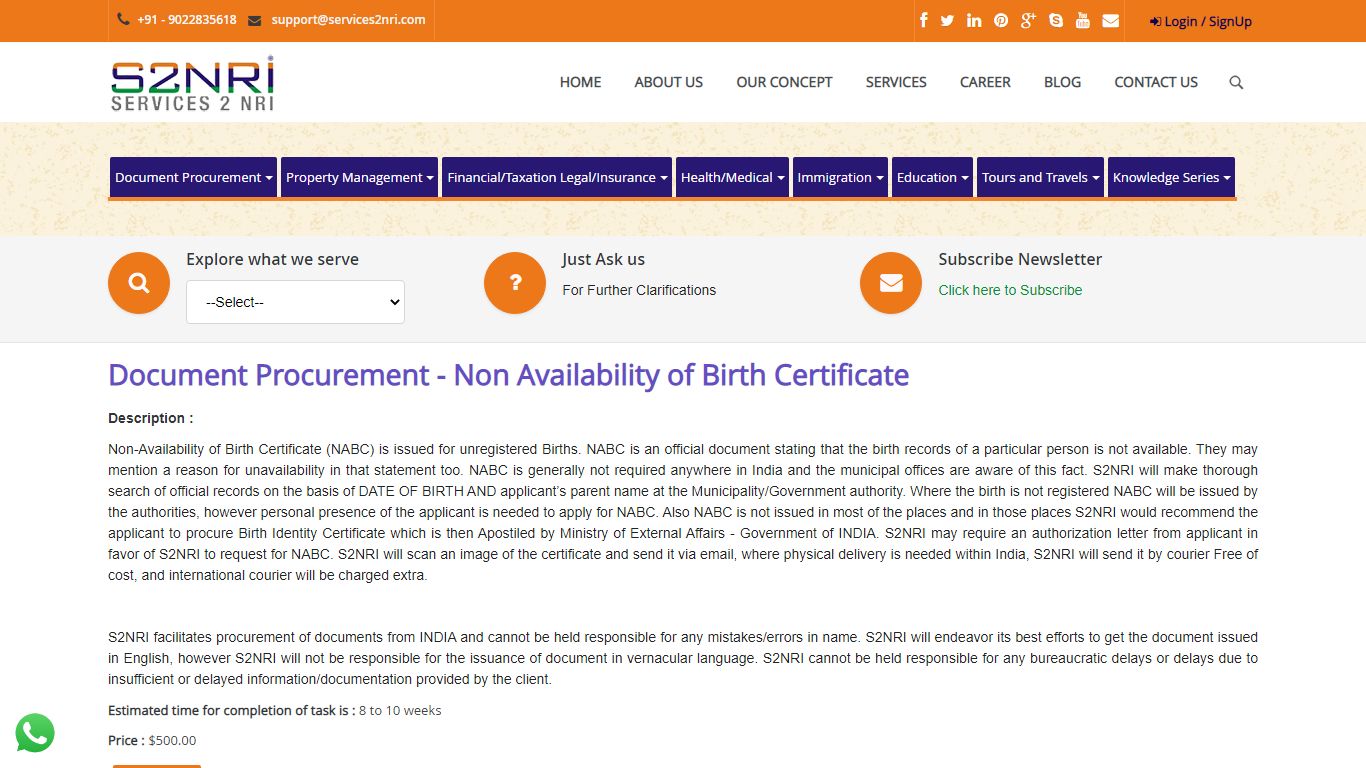Open the --Select-- service combo box

(295, 302)
